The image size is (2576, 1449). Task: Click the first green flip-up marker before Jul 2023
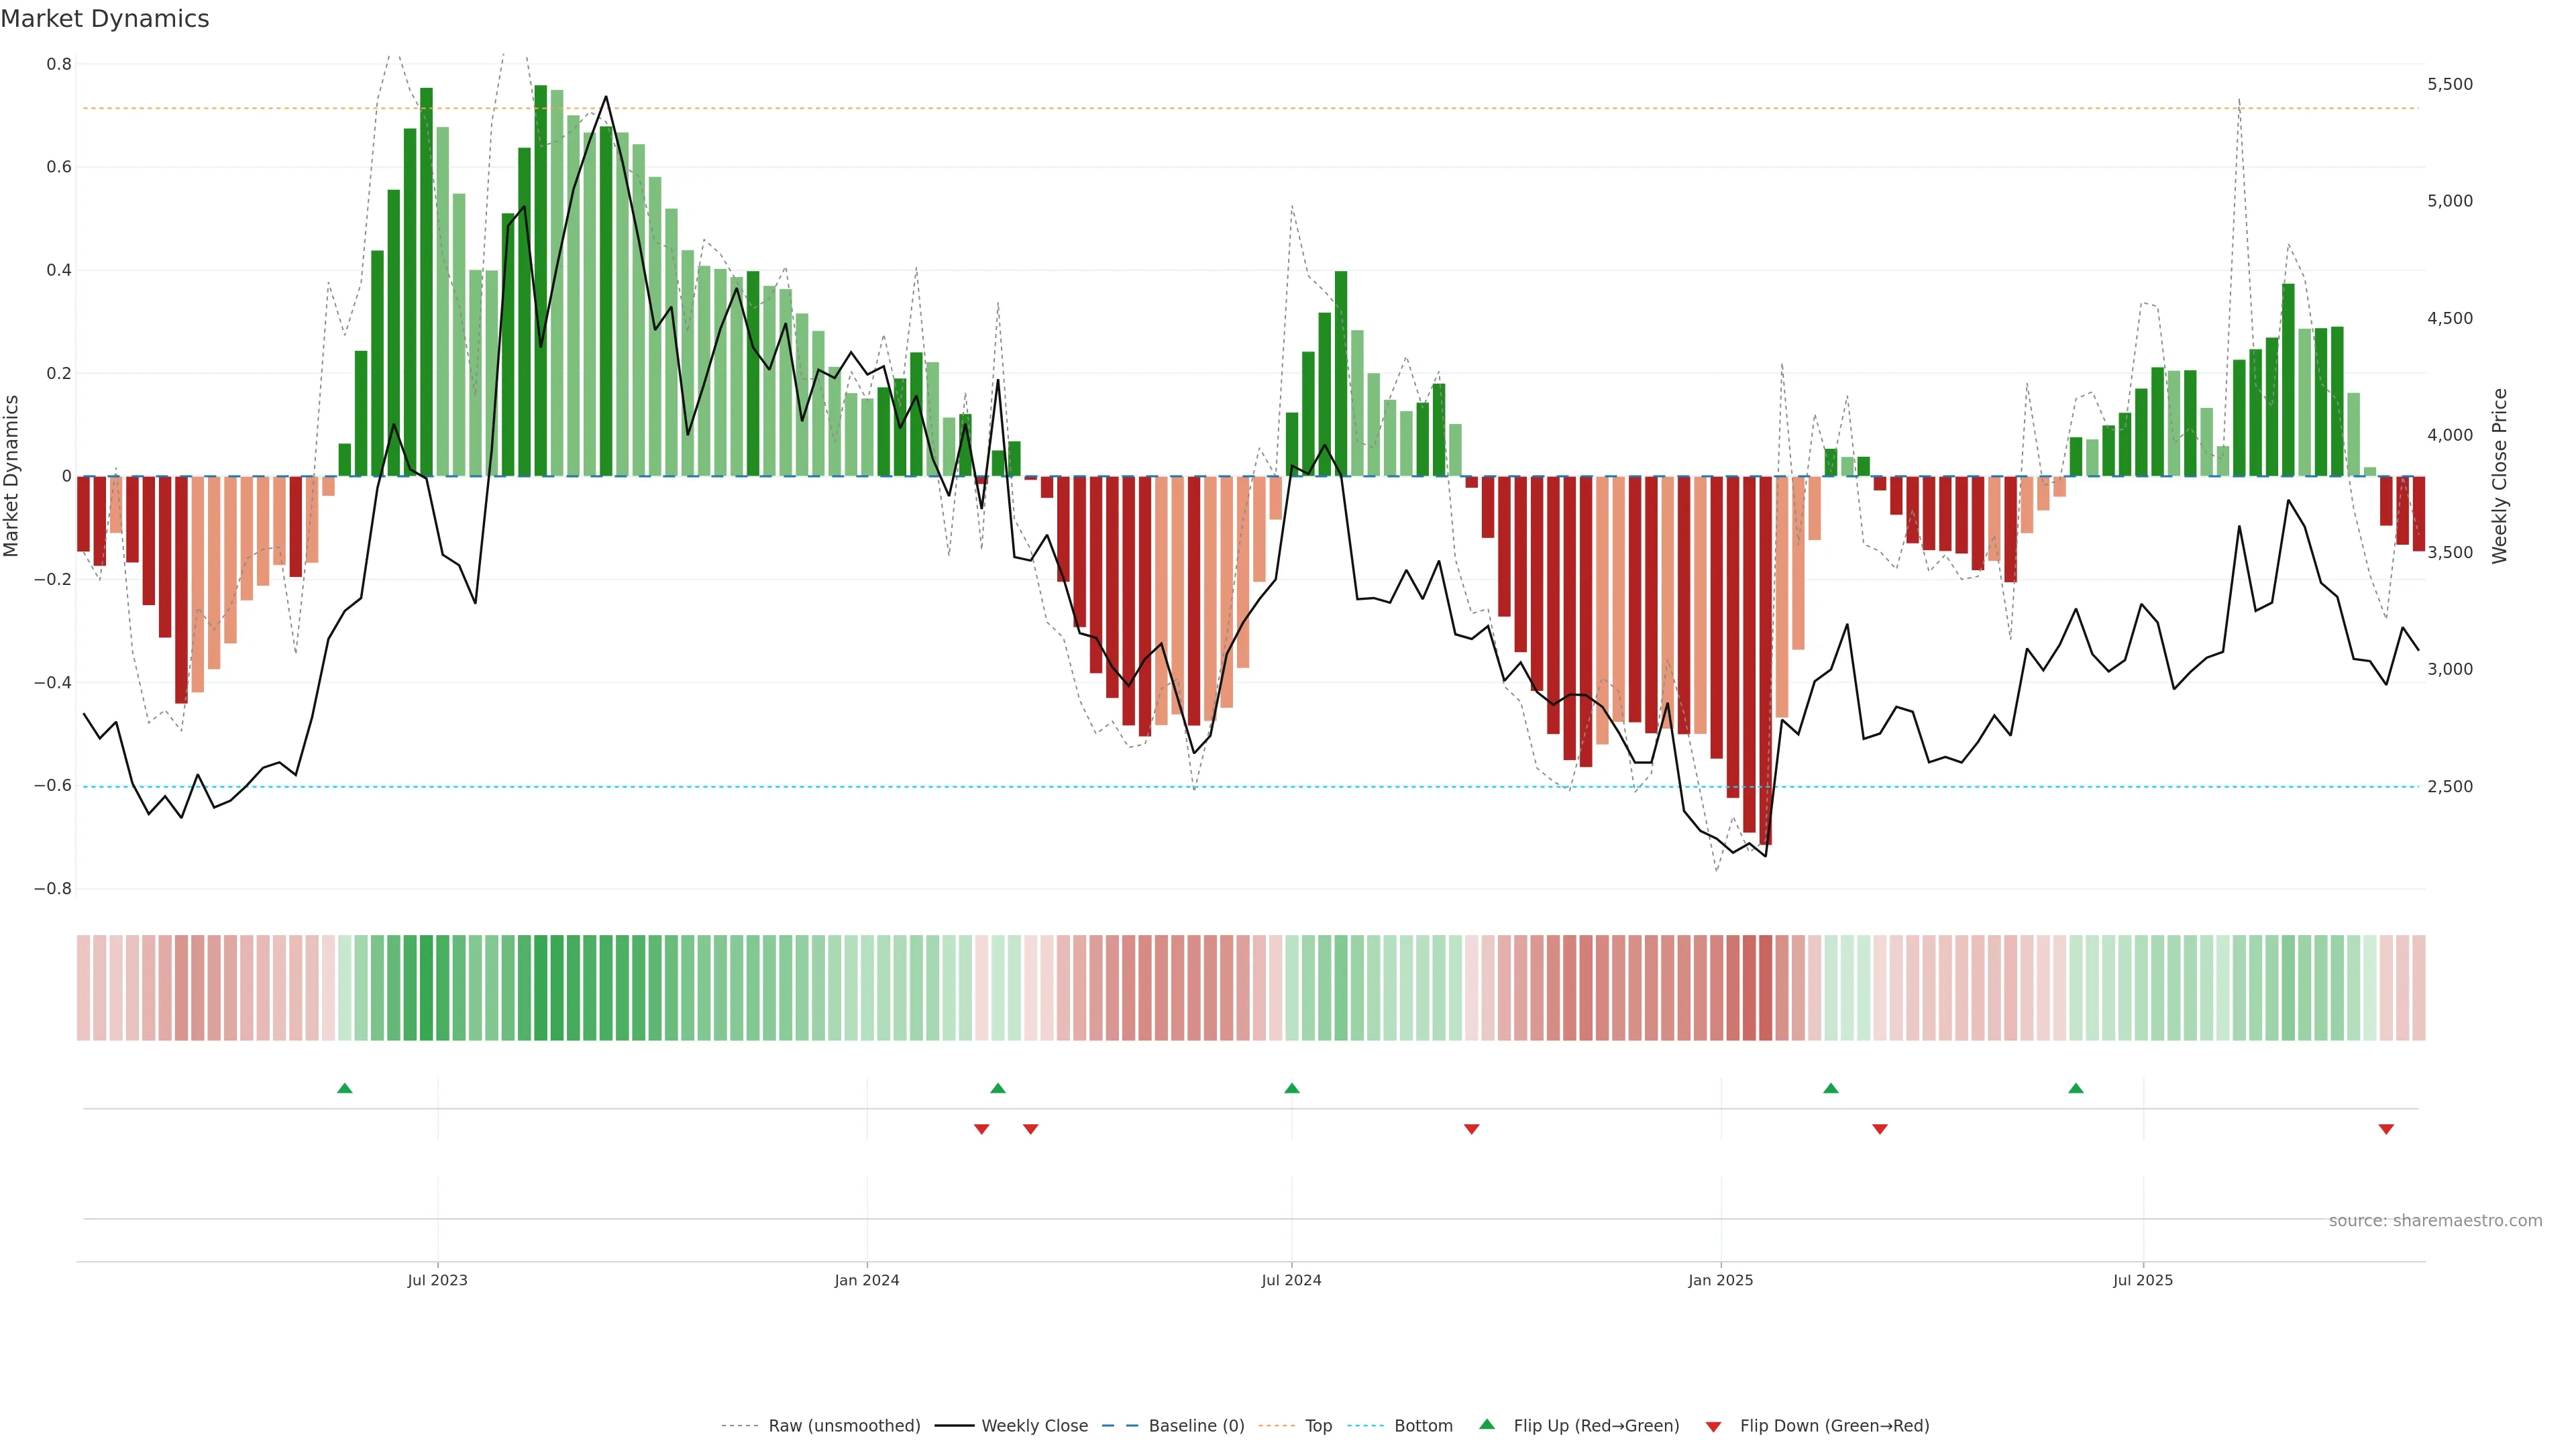pyautogui.click(x=345, y=1088)
